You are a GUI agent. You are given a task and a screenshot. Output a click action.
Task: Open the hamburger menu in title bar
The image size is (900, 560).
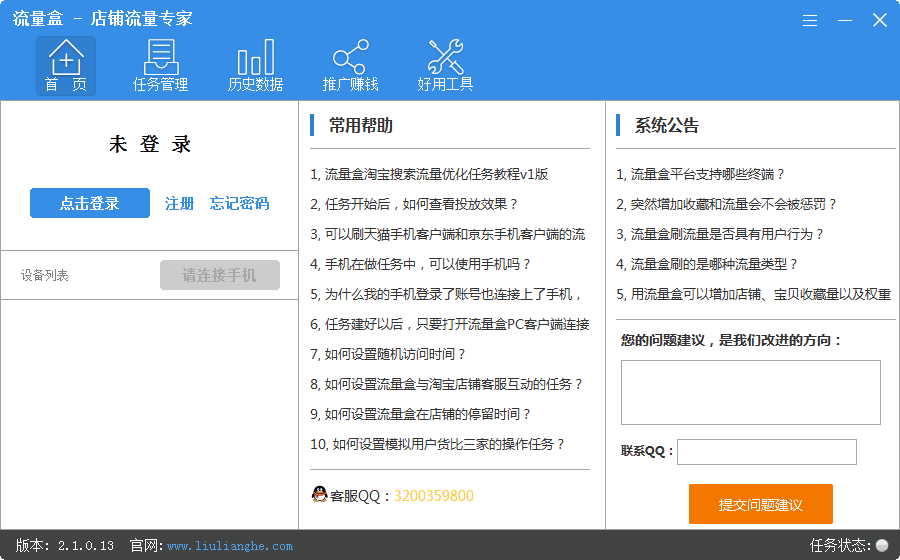pos(810,20)
